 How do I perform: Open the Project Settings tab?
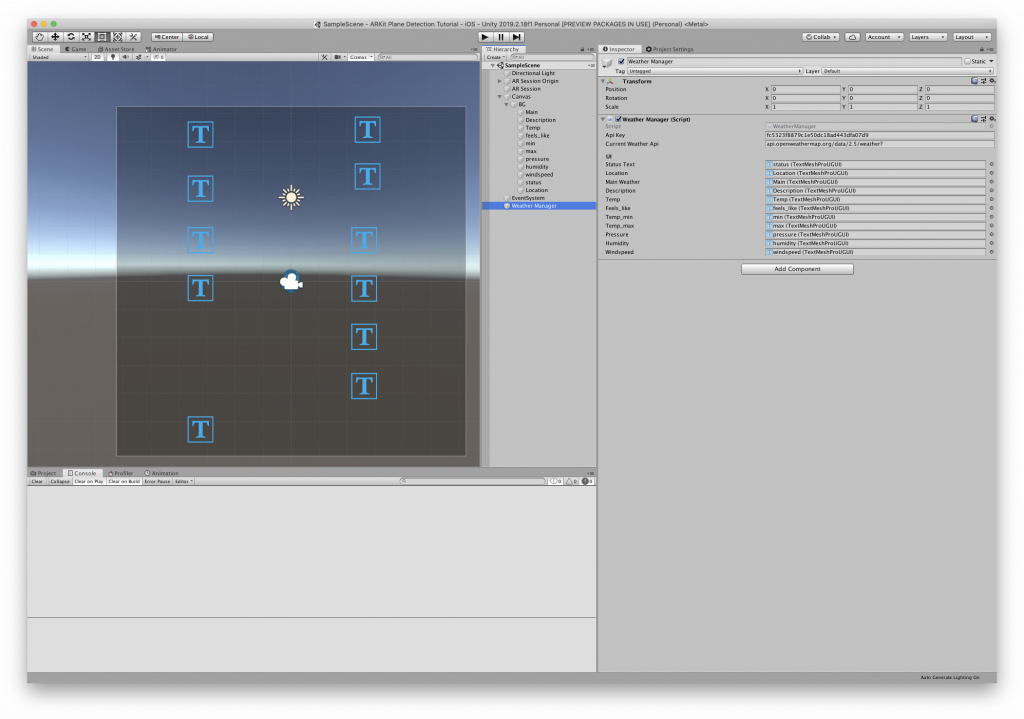(670, 49)
